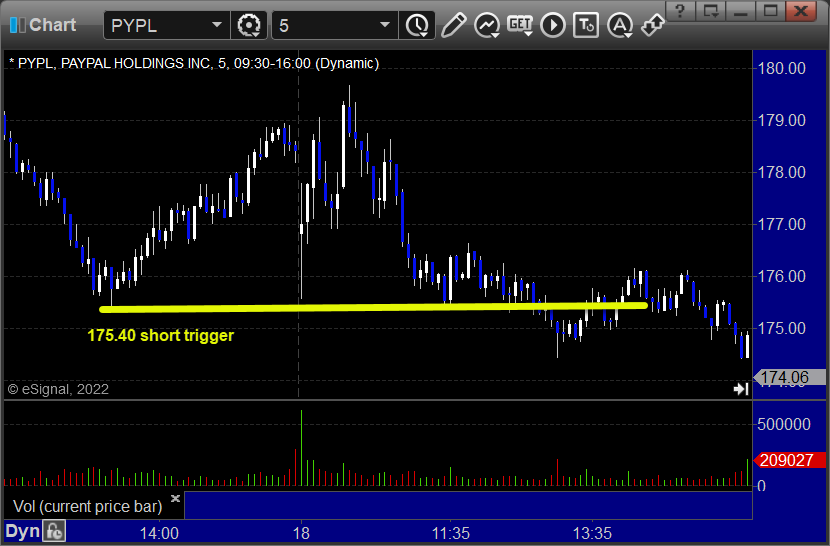
Task: Click the tallest green volume bar
Action: (x=301, y=448)
